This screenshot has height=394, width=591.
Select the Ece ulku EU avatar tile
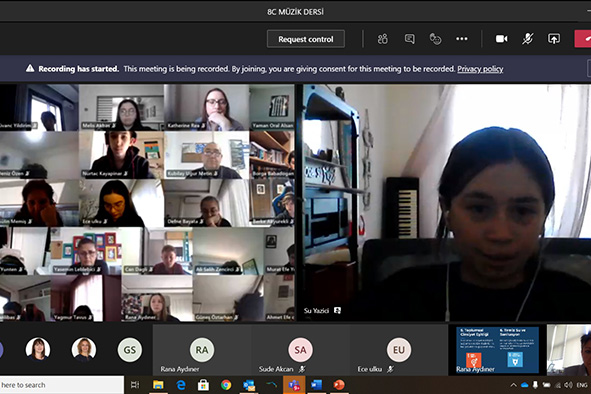click(399, 350)
